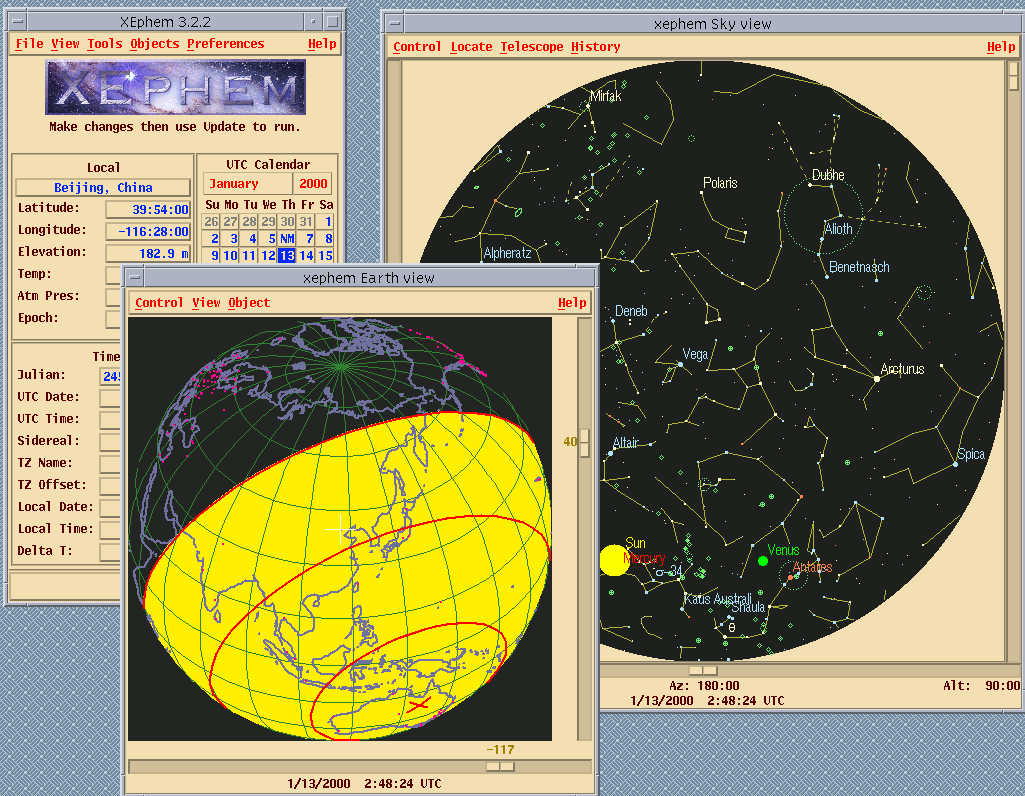Open the Earth view Control menu
This screenshot has height=796, width=1025.
click(159, 303)
